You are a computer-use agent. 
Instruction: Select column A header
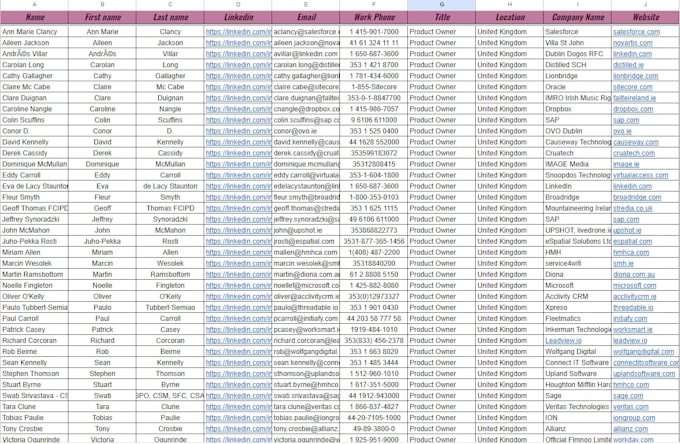[x=34, y=4]
